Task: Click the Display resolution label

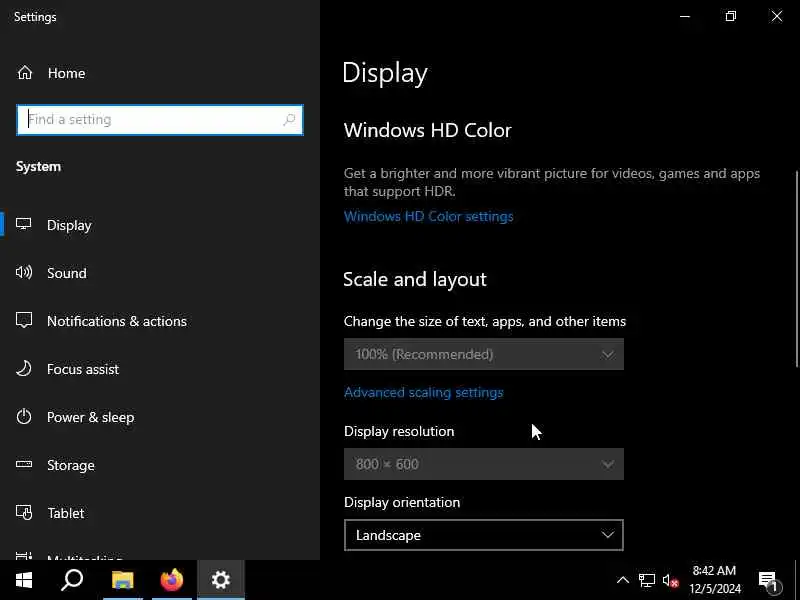Action: (399, 431)
